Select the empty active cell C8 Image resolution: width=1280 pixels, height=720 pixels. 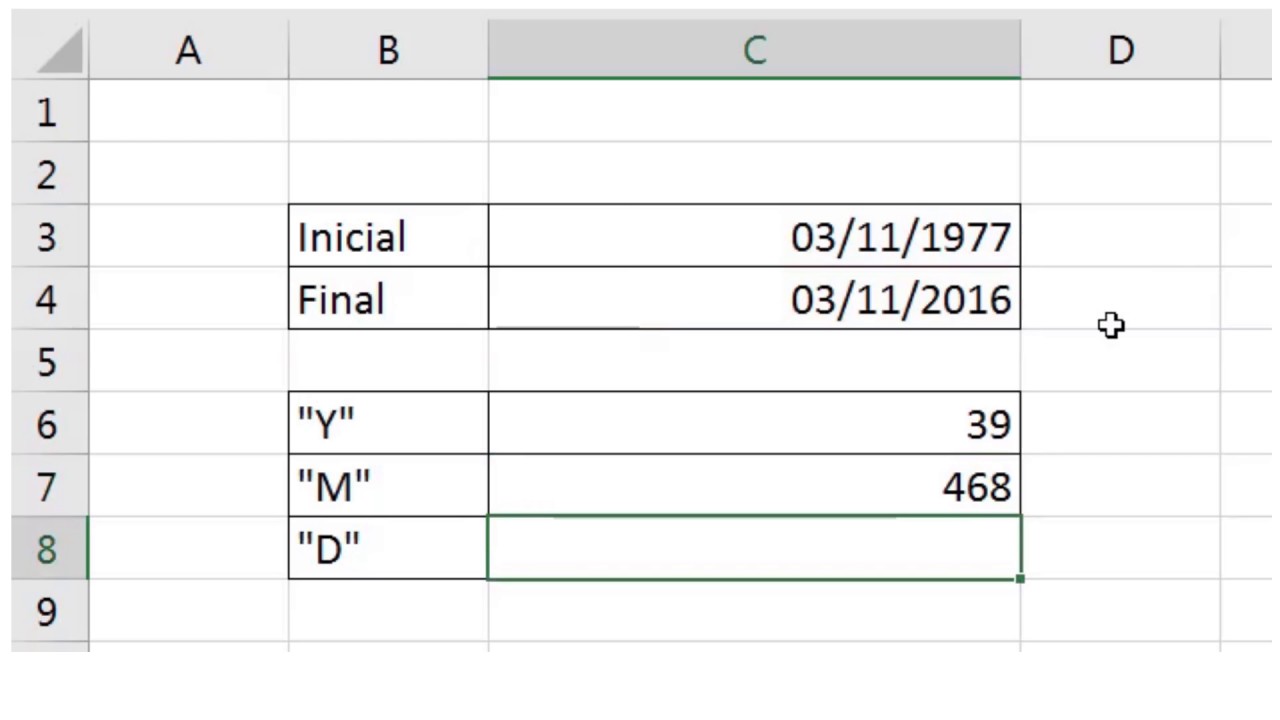point(754,548)
